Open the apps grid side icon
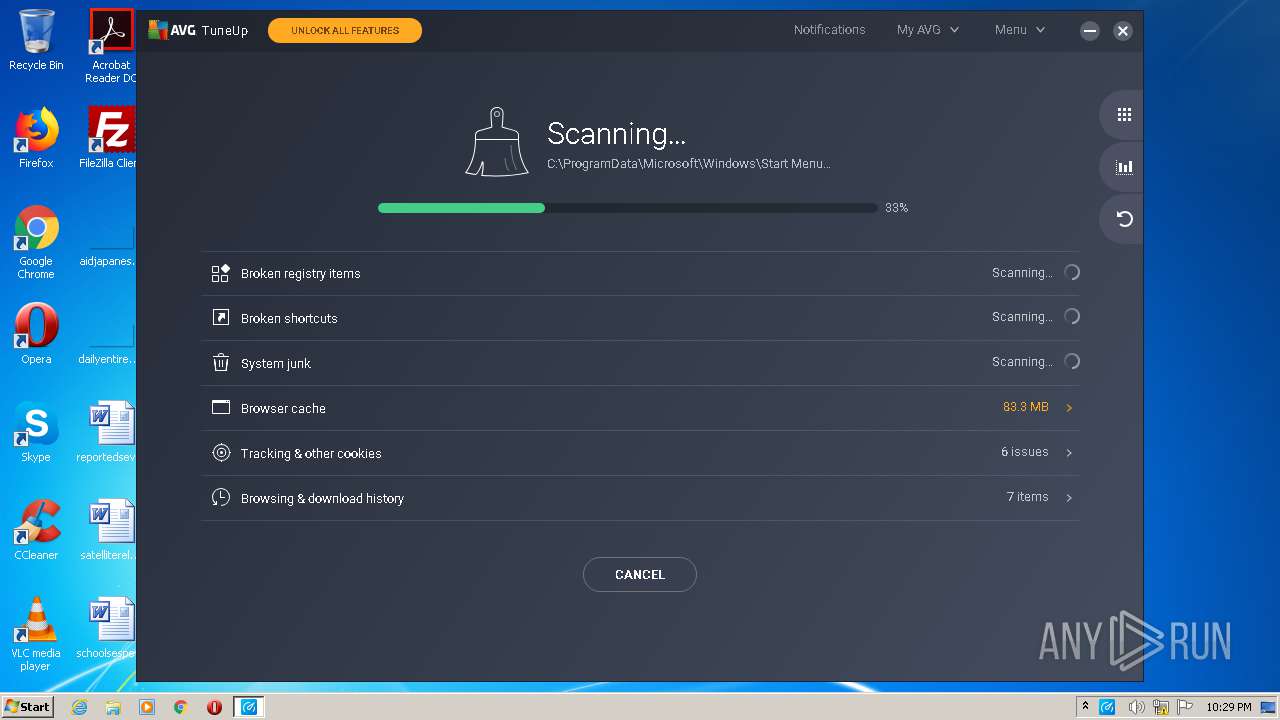The width and height of the screenshot is (1280, 720). 1124,115
